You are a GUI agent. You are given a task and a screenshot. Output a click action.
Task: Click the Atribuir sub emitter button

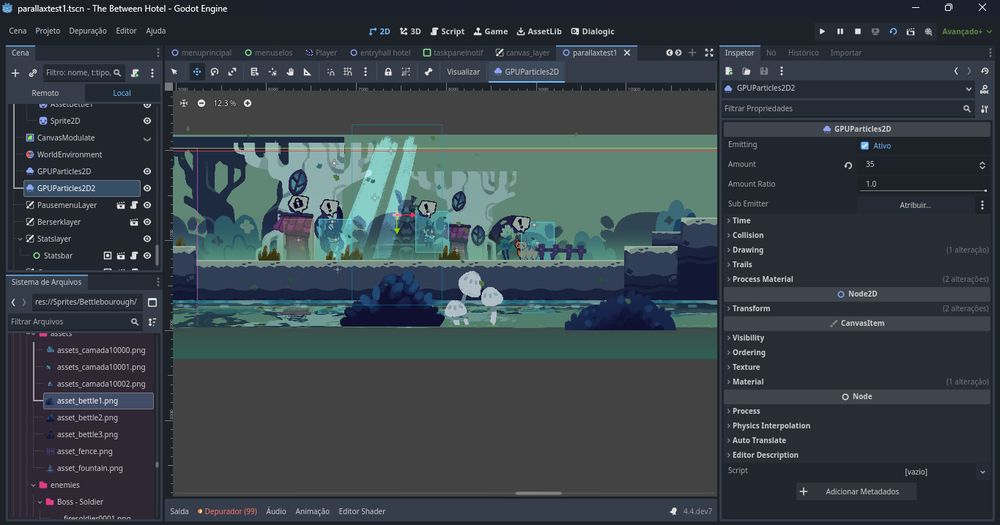pos(915,205)
